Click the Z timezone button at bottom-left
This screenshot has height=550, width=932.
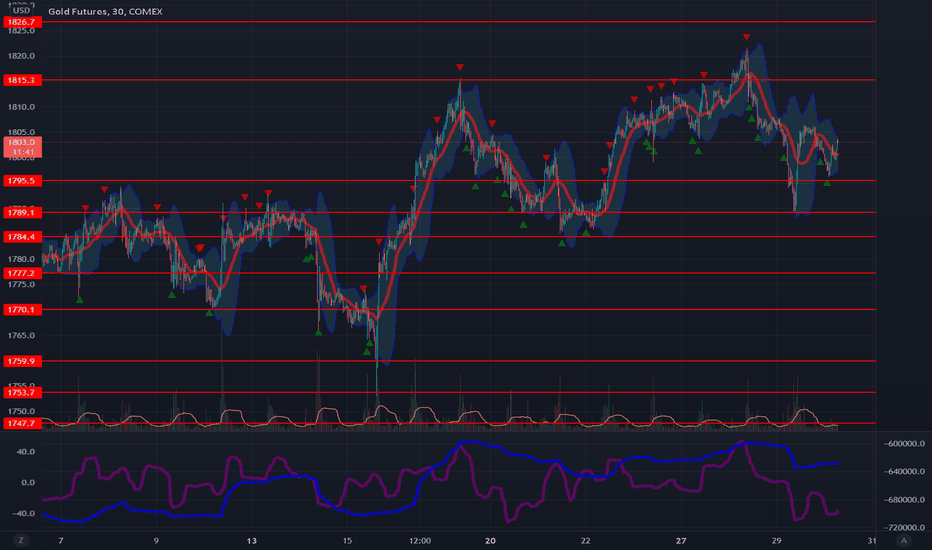pyautogui.click(x=21, y=540)
